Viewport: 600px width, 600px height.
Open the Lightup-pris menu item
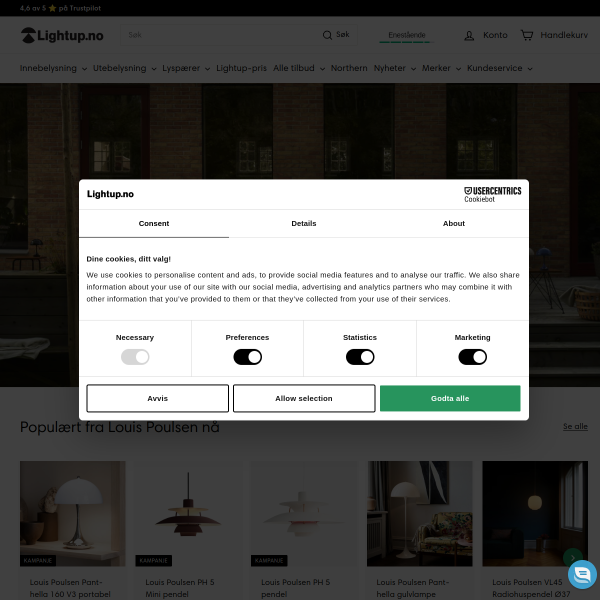(x=241, y=68)
